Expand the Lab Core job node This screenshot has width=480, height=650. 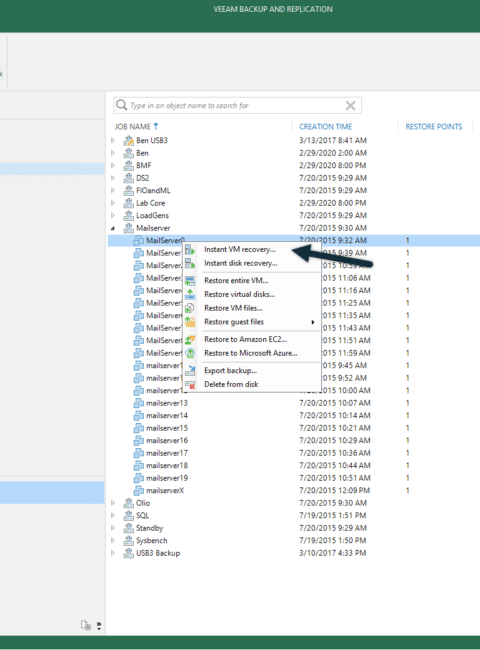[x=113, y=203]
